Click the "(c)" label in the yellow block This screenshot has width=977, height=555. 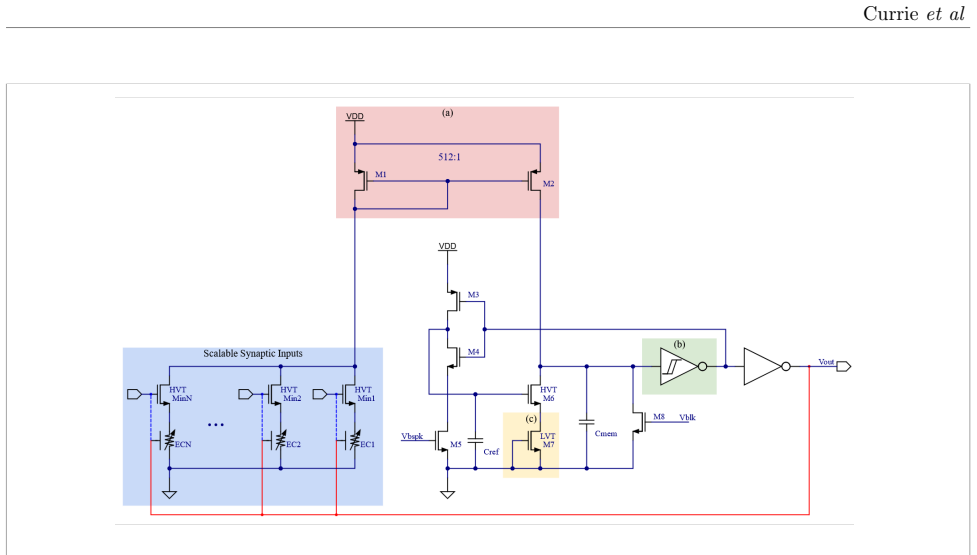click(x=531, y=419)
